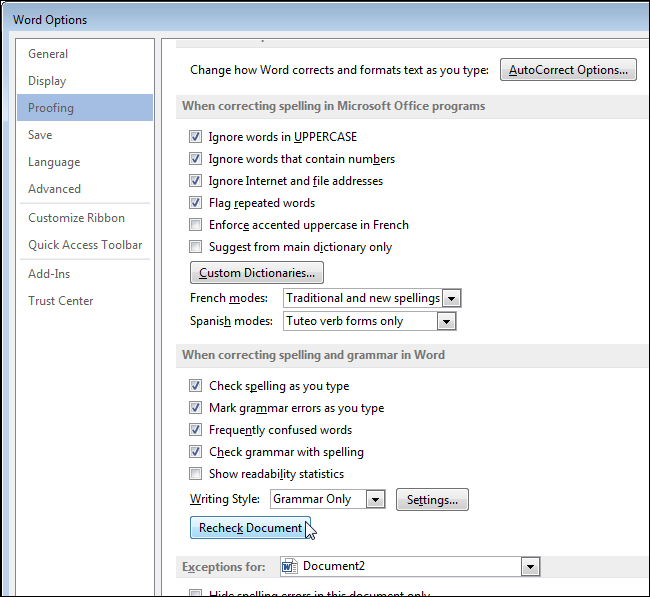
Task: Click the Recheck Document button
Action: click(250, 528)
